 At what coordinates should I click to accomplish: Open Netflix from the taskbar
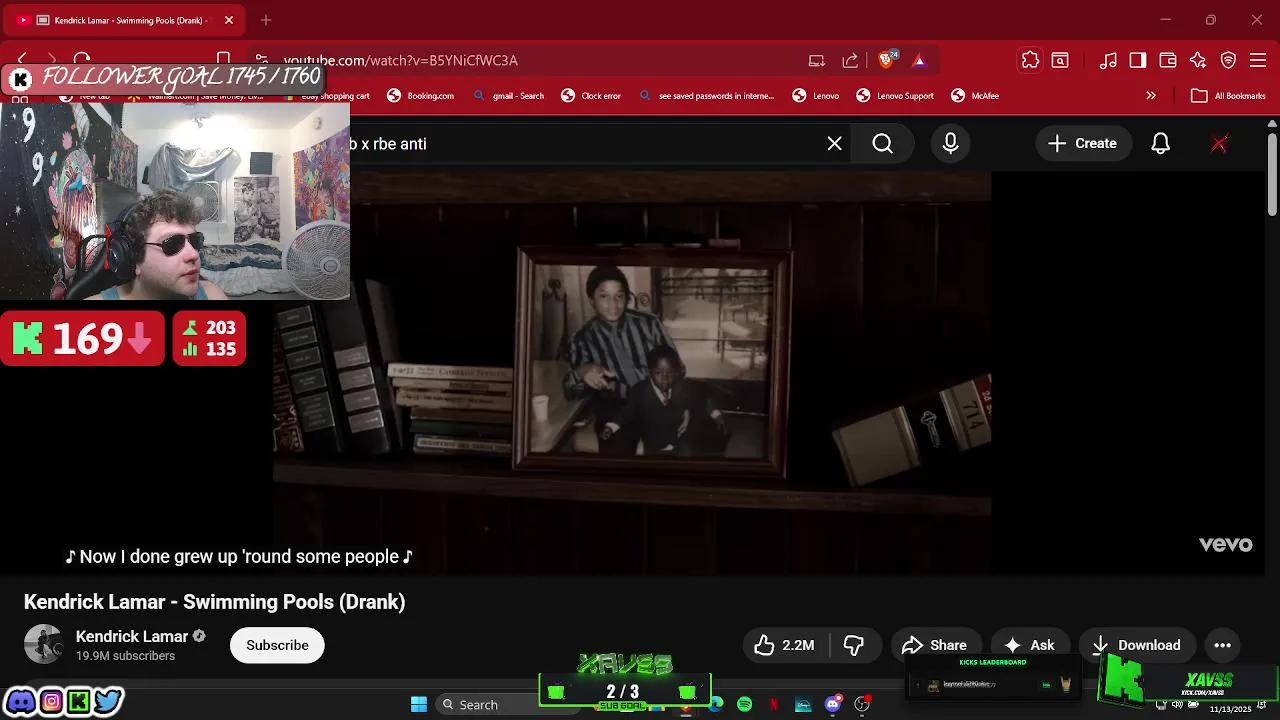[773, 705]
